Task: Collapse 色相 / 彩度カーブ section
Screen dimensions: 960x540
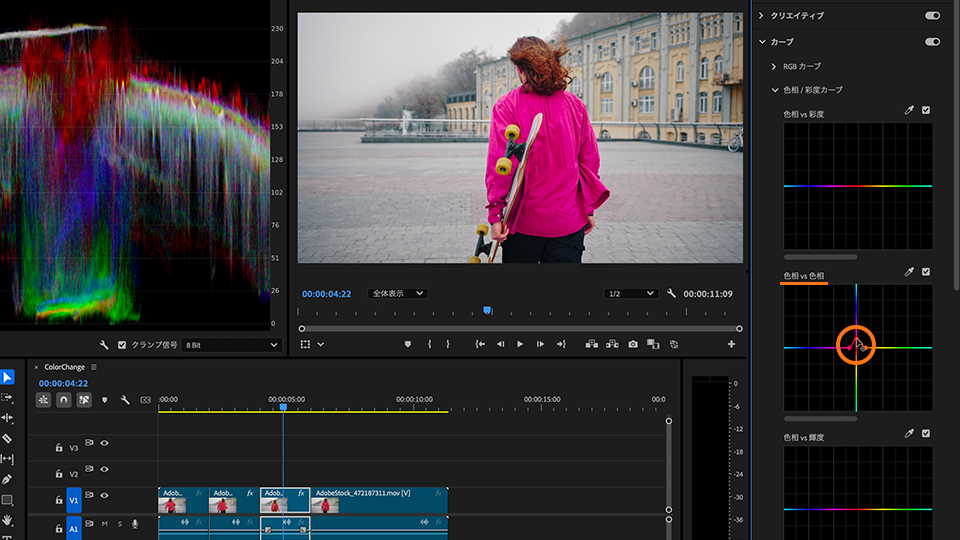Action: 774,89
